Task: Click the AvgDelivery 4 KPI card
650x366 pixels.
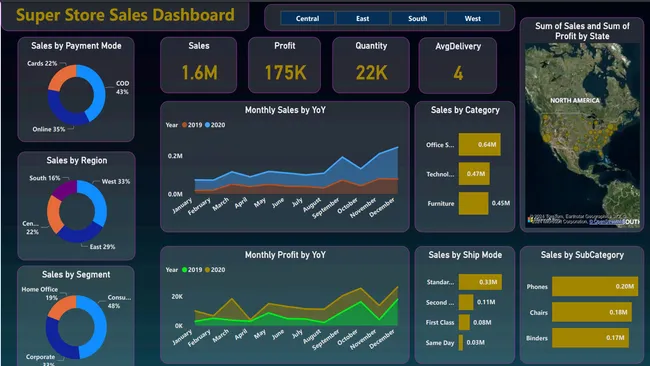Action: 458,65
